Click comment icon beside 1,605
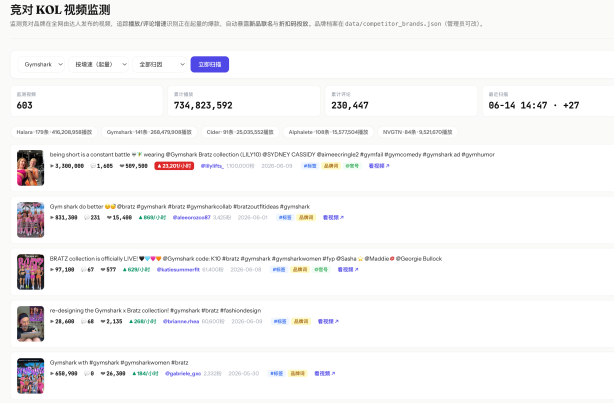Image resolution: width=614 pixels, height=403 pixels. [x=93, y=166]
